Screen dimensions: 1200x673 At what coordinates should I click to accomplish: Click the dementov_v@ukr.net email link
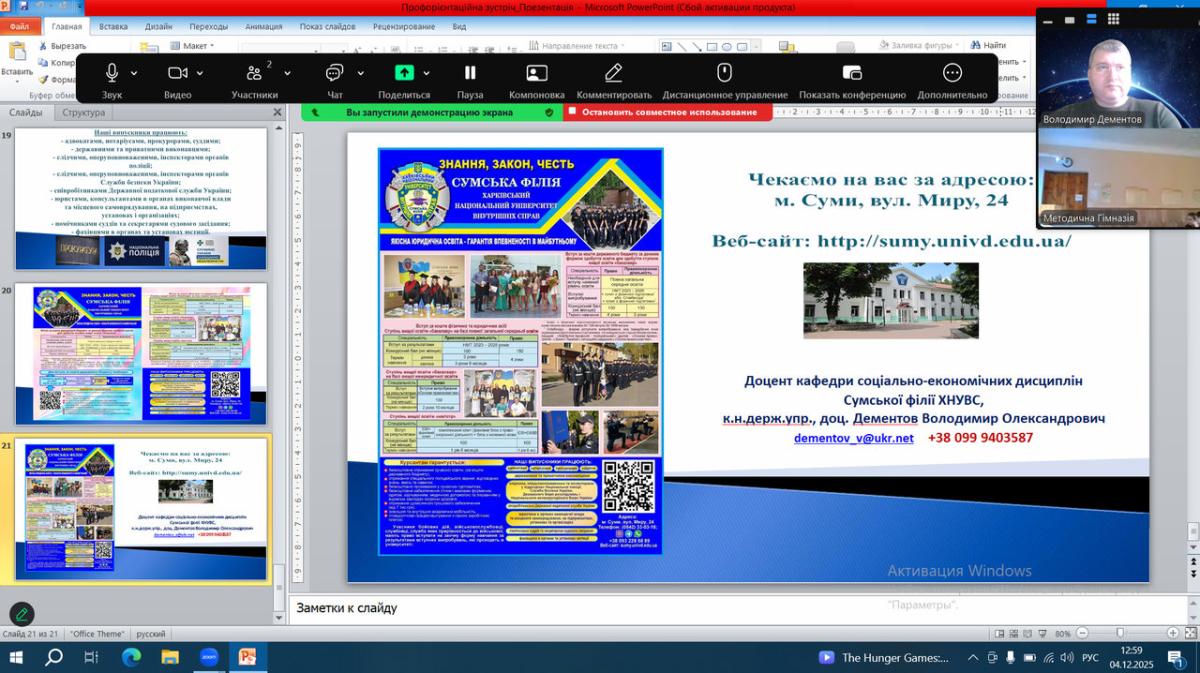(x=853, y=438)
